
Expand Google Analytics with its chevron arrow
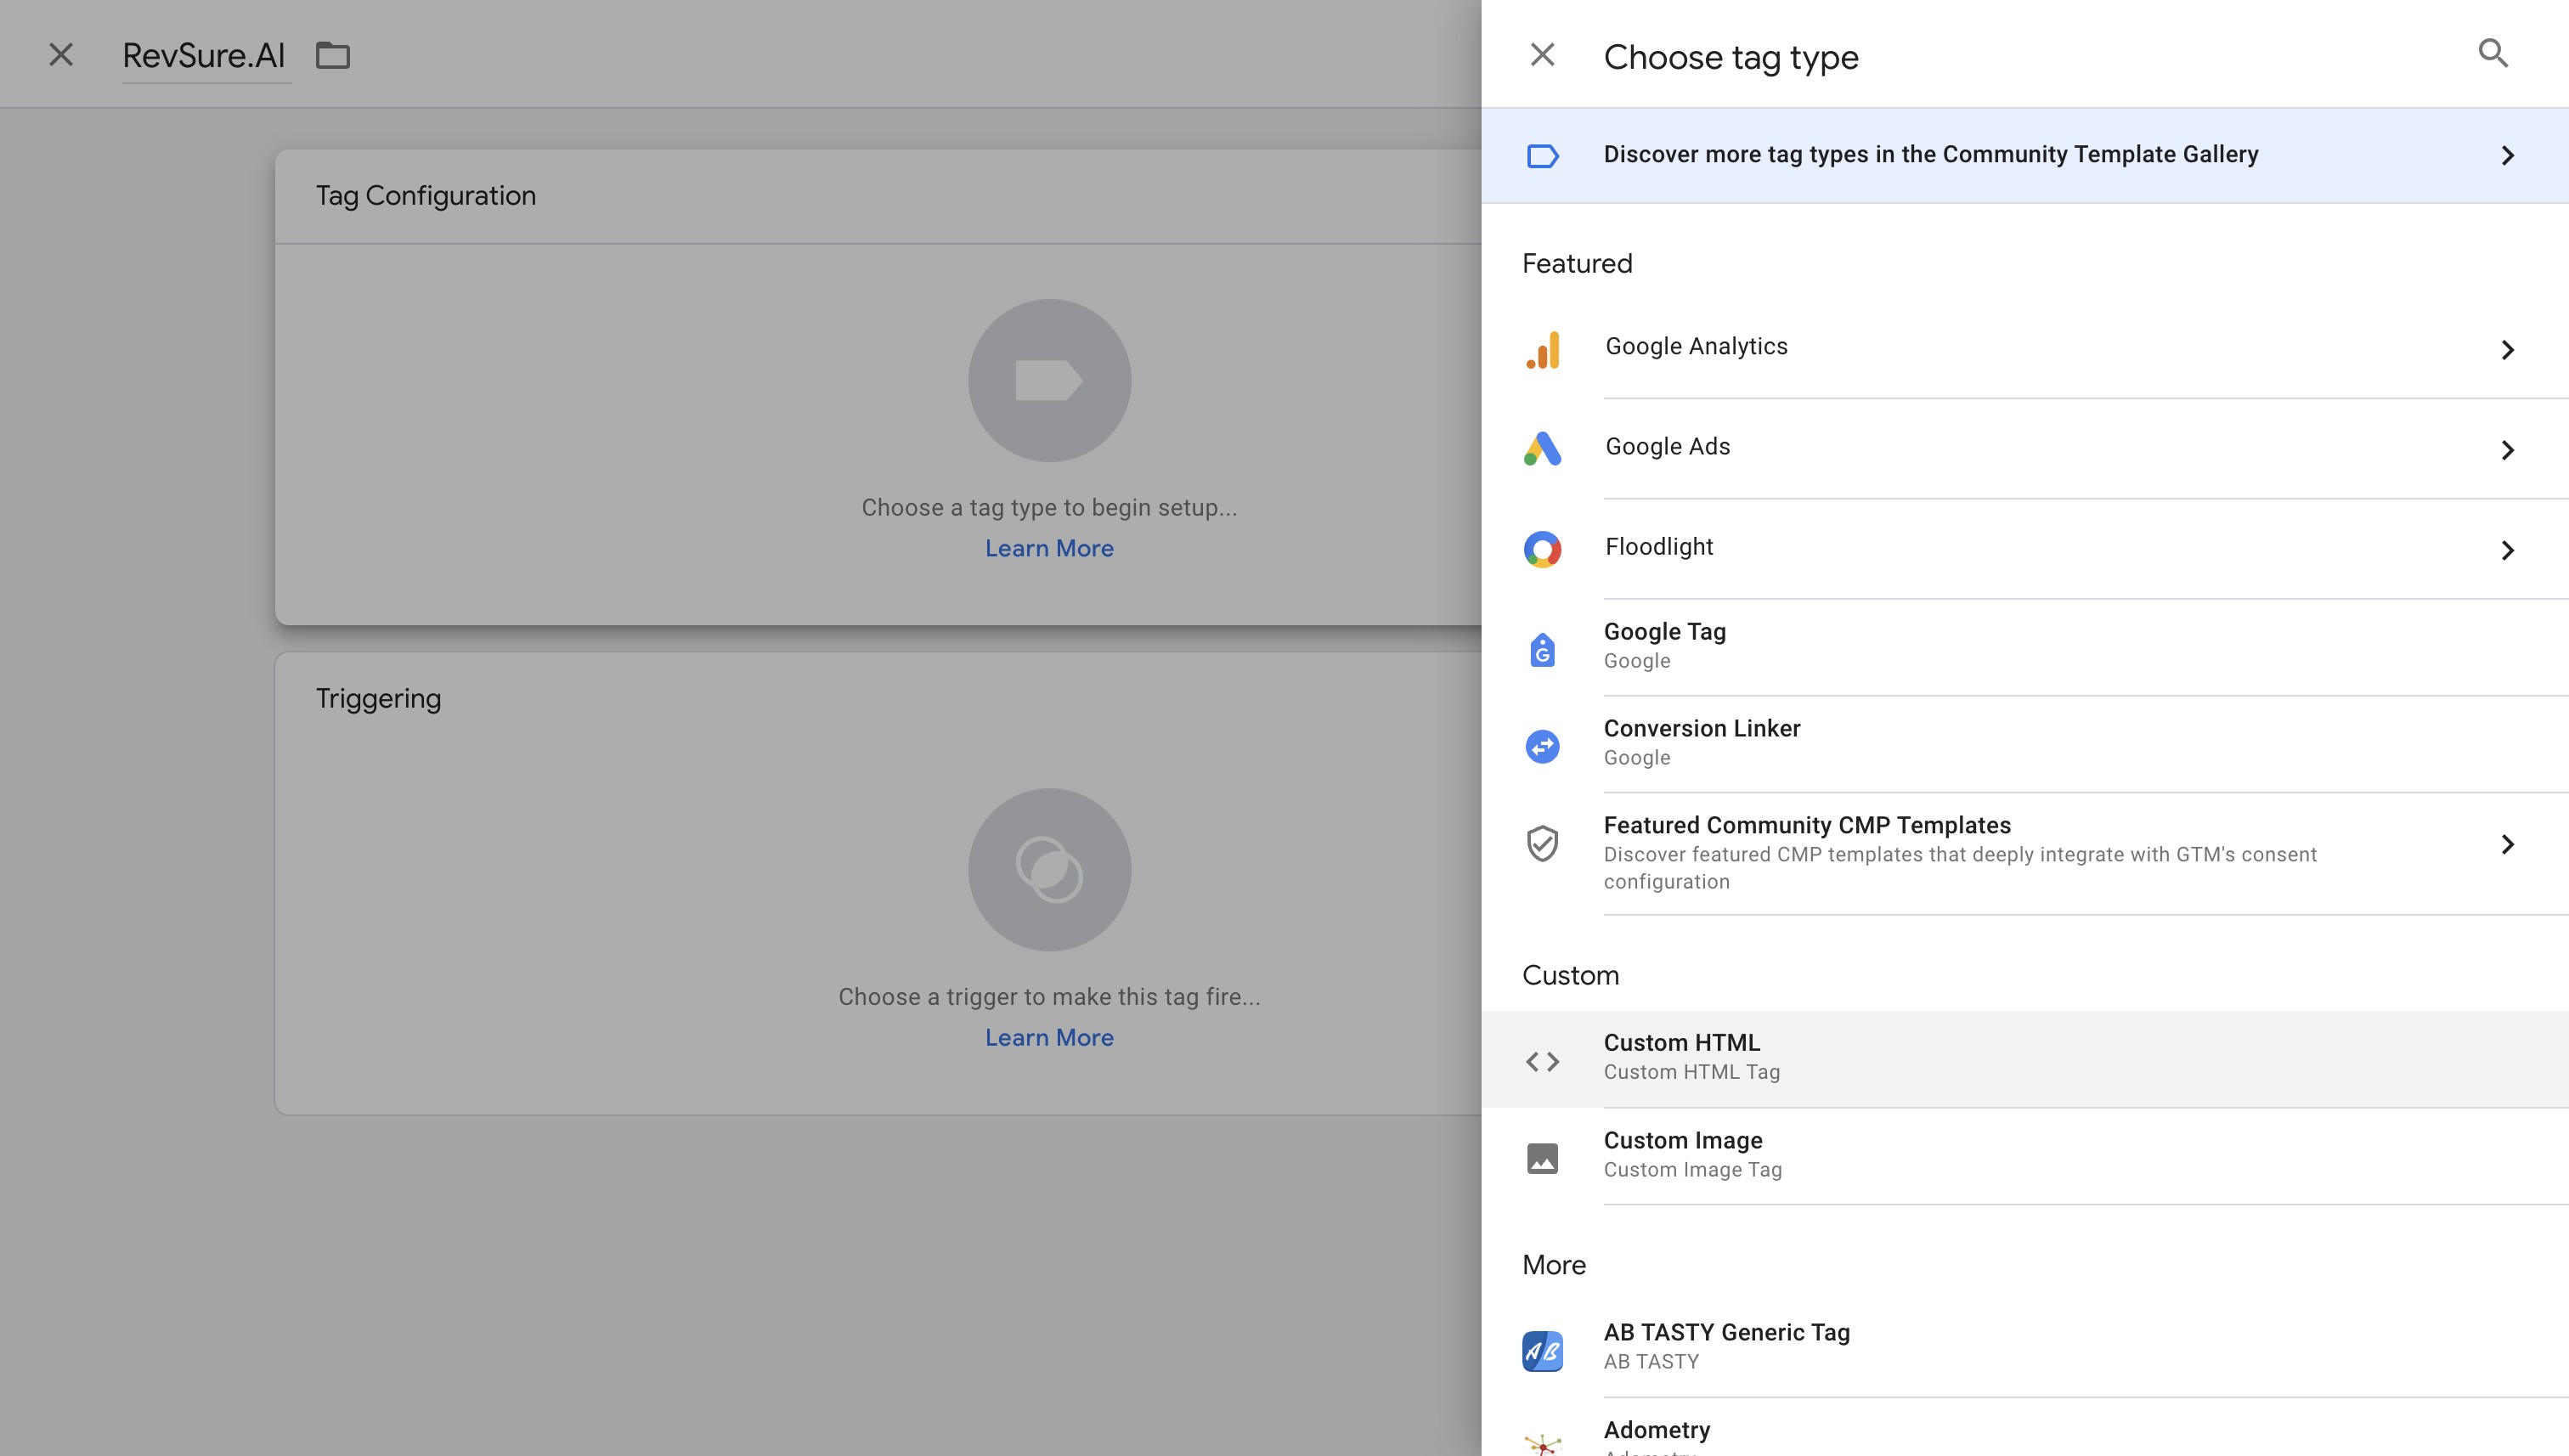click(x=2506, y=350)
